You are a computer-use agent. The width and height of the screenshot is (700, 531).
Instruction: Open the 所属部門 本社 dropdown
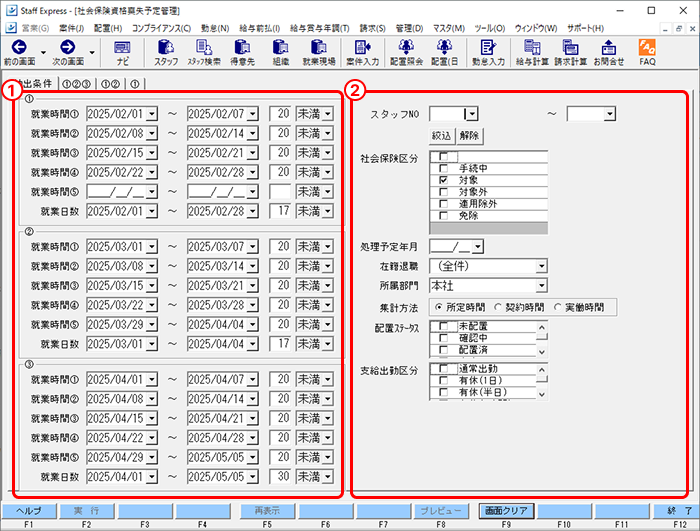(541, 285)
